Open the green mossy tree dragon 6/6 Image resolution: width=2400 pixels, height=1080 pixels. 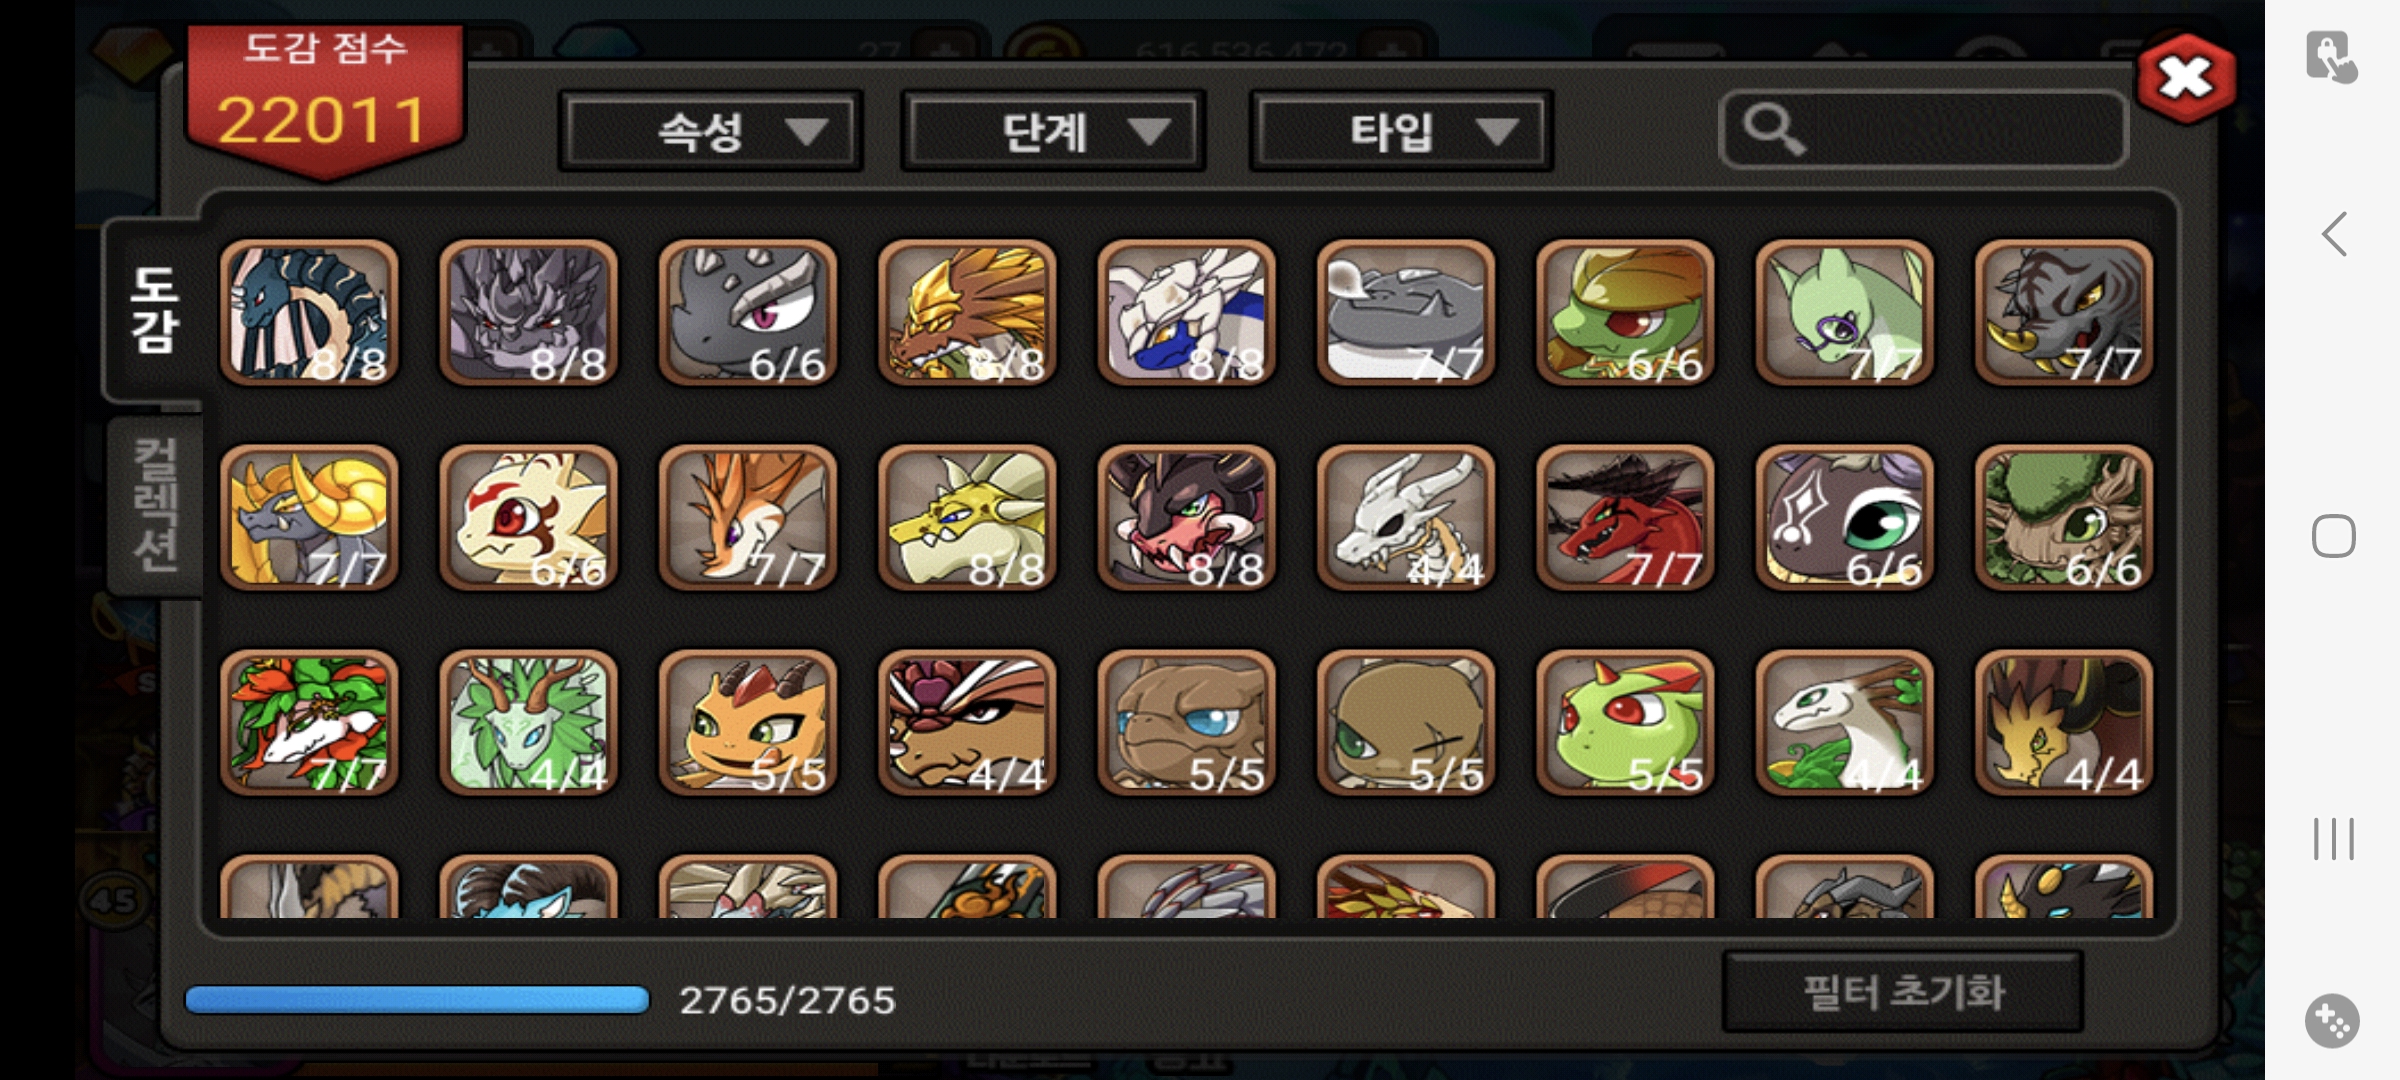click(2064, 517)
